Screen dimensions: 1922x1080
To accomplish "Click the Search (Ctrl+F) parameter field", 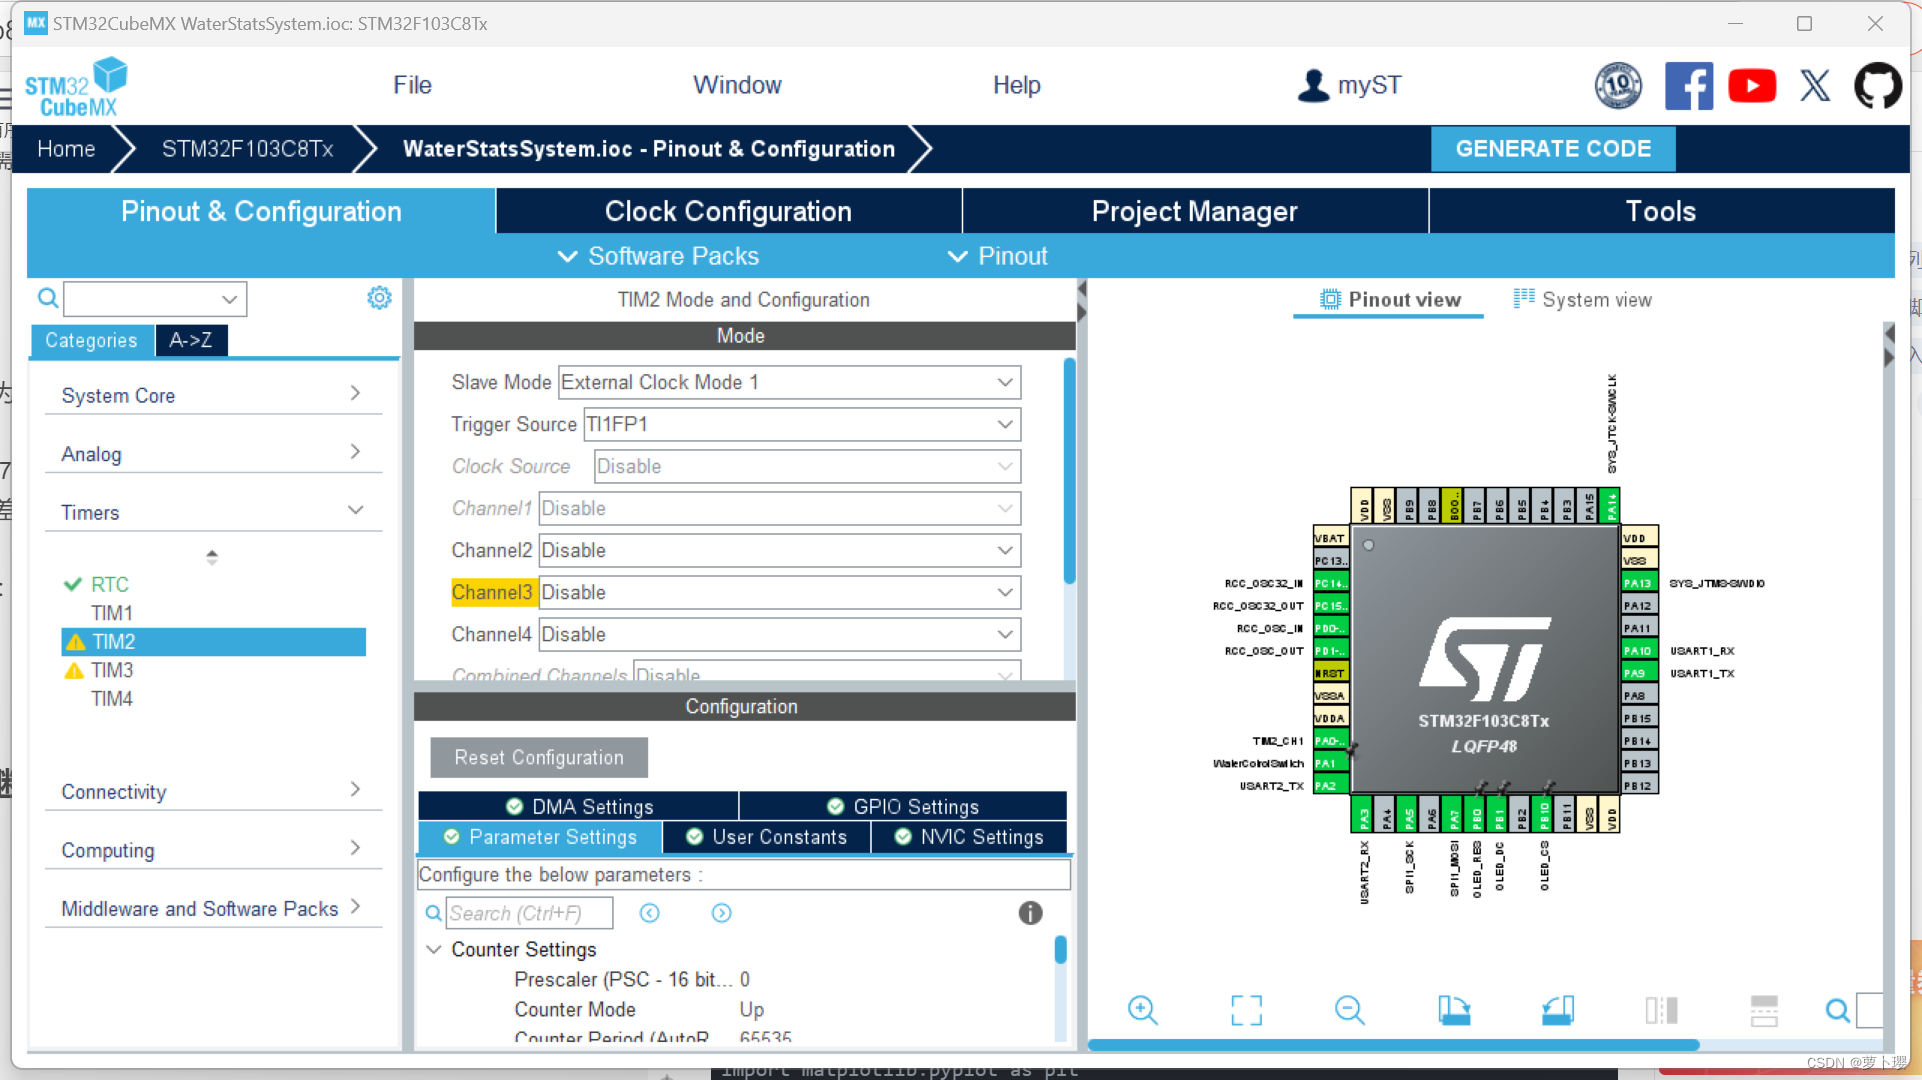I will (529, 912).
